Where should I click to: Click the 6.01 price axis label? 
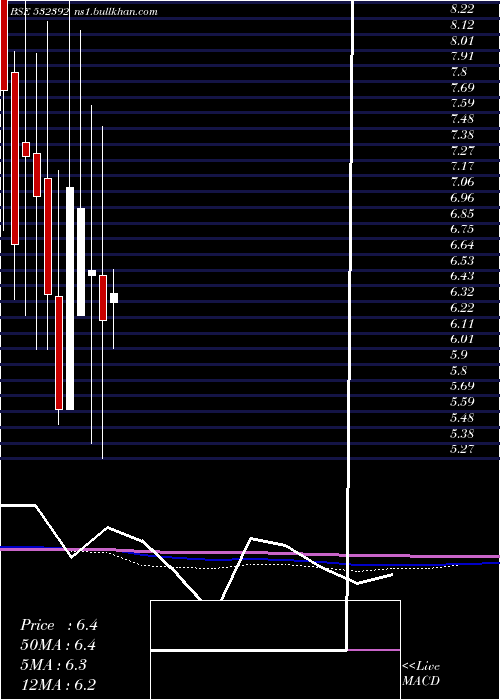(462, 339)
